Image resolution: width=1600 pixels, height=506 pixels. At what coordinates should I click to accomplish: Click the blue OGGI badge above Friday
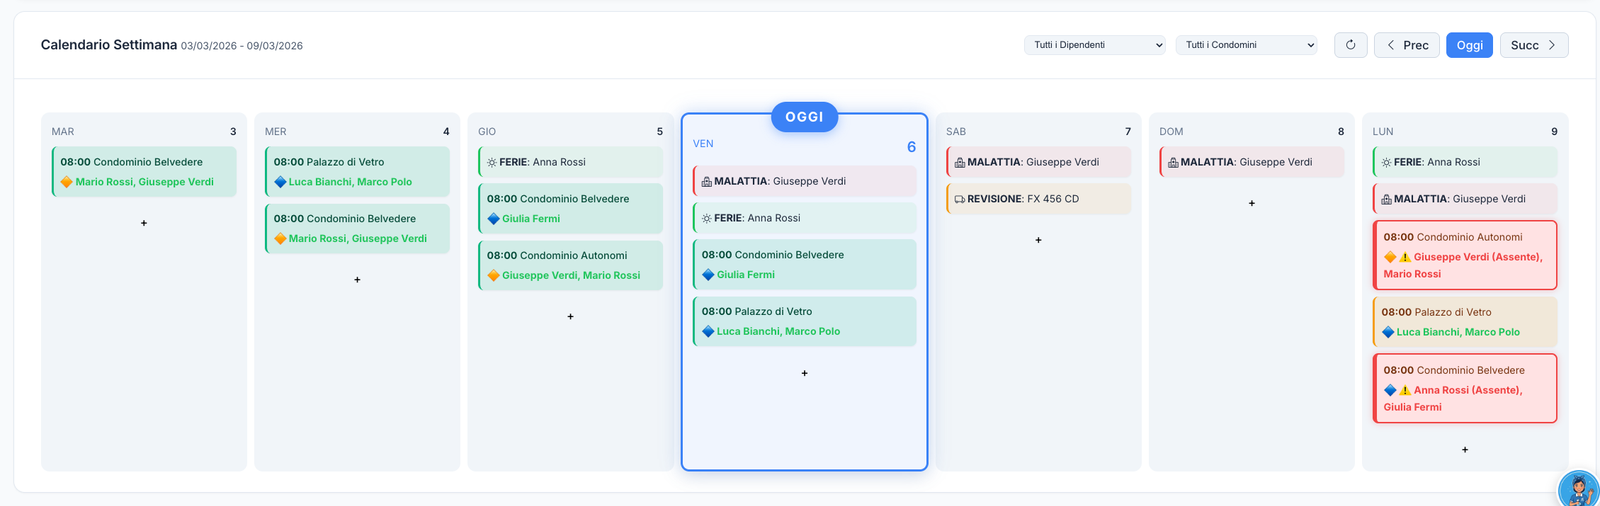[804, 117]
